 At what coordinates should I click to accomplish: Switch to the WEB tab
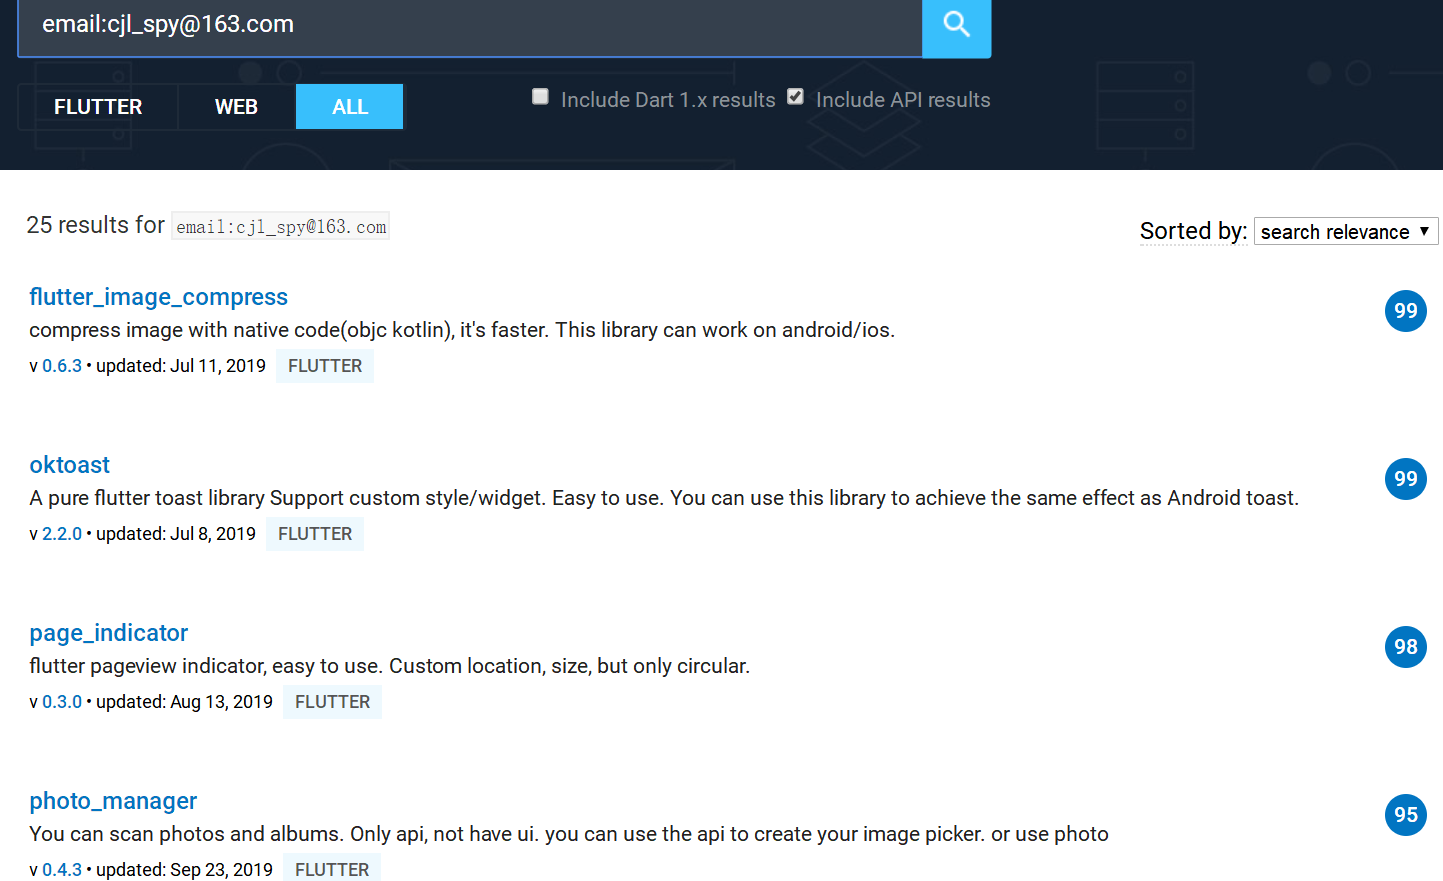(237, 107)
